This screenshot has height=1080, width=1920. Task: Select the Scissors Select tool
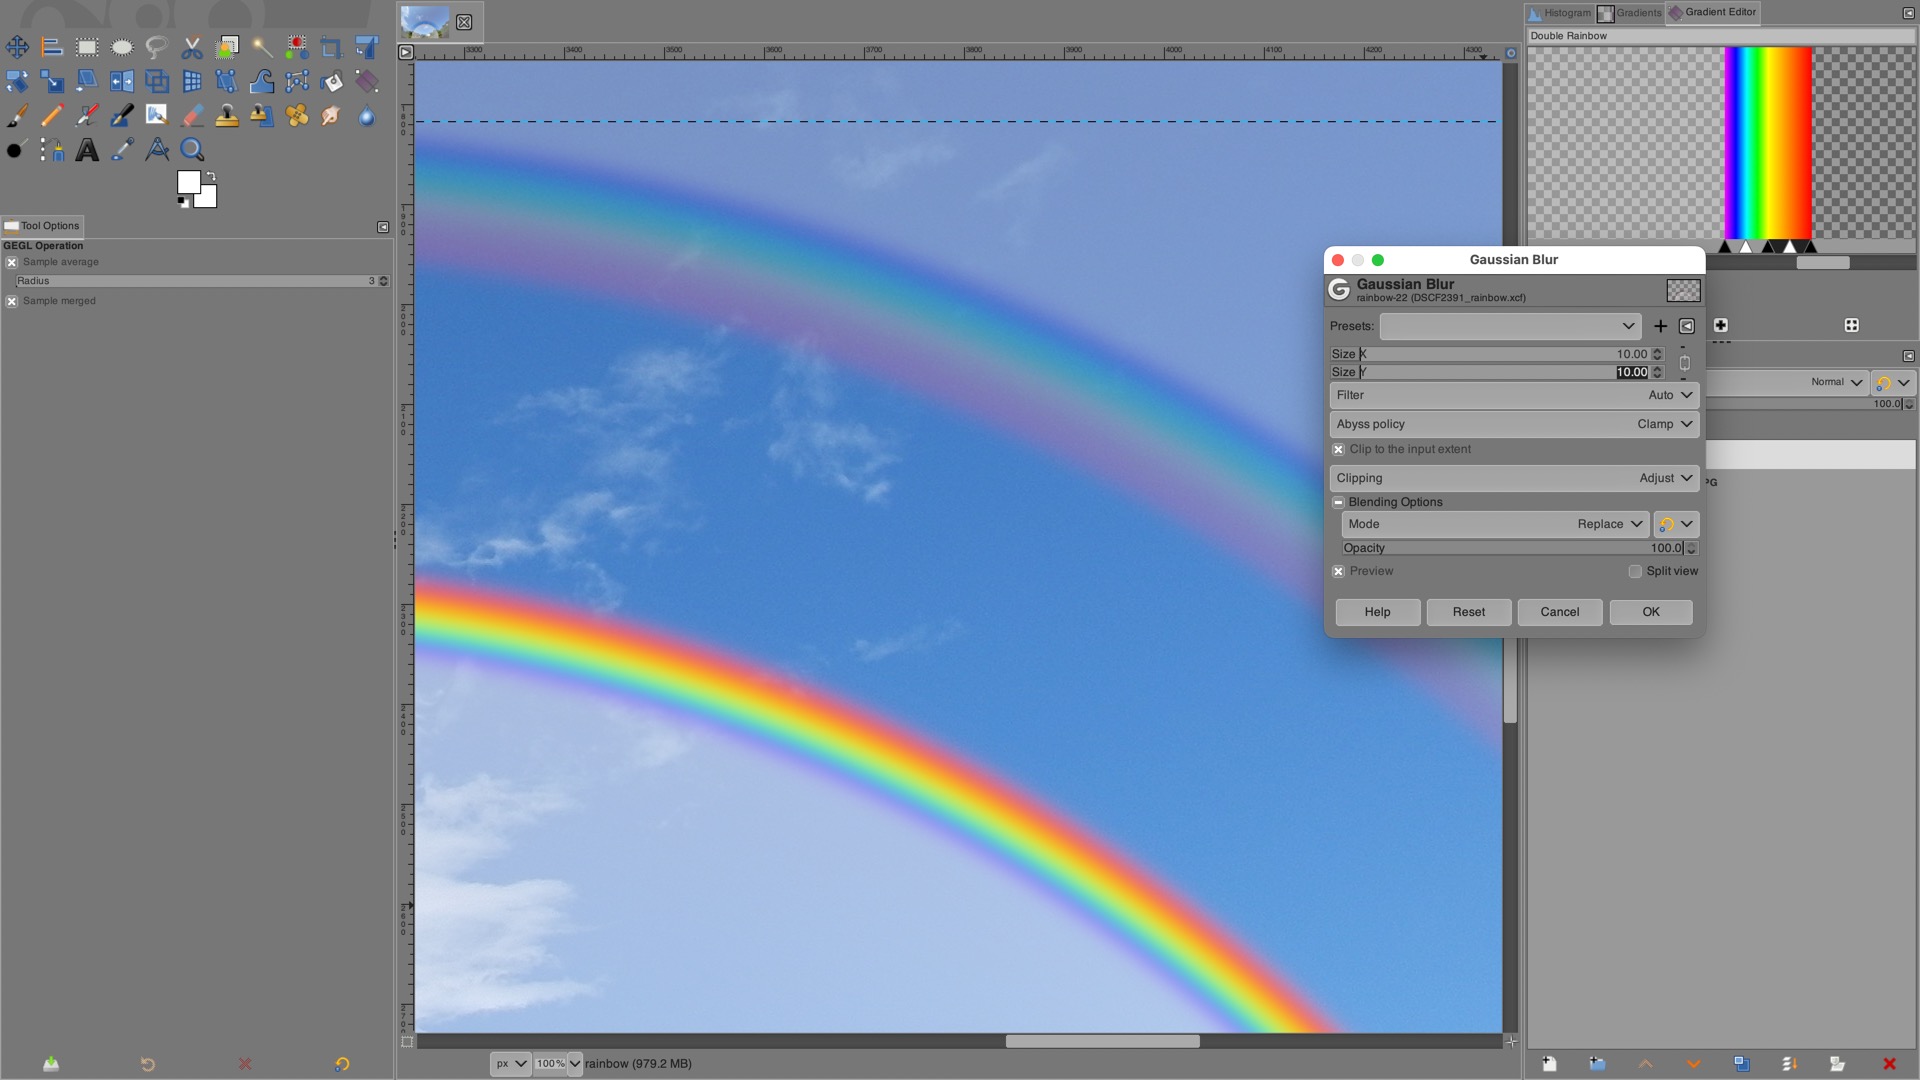tap(192, 47)
